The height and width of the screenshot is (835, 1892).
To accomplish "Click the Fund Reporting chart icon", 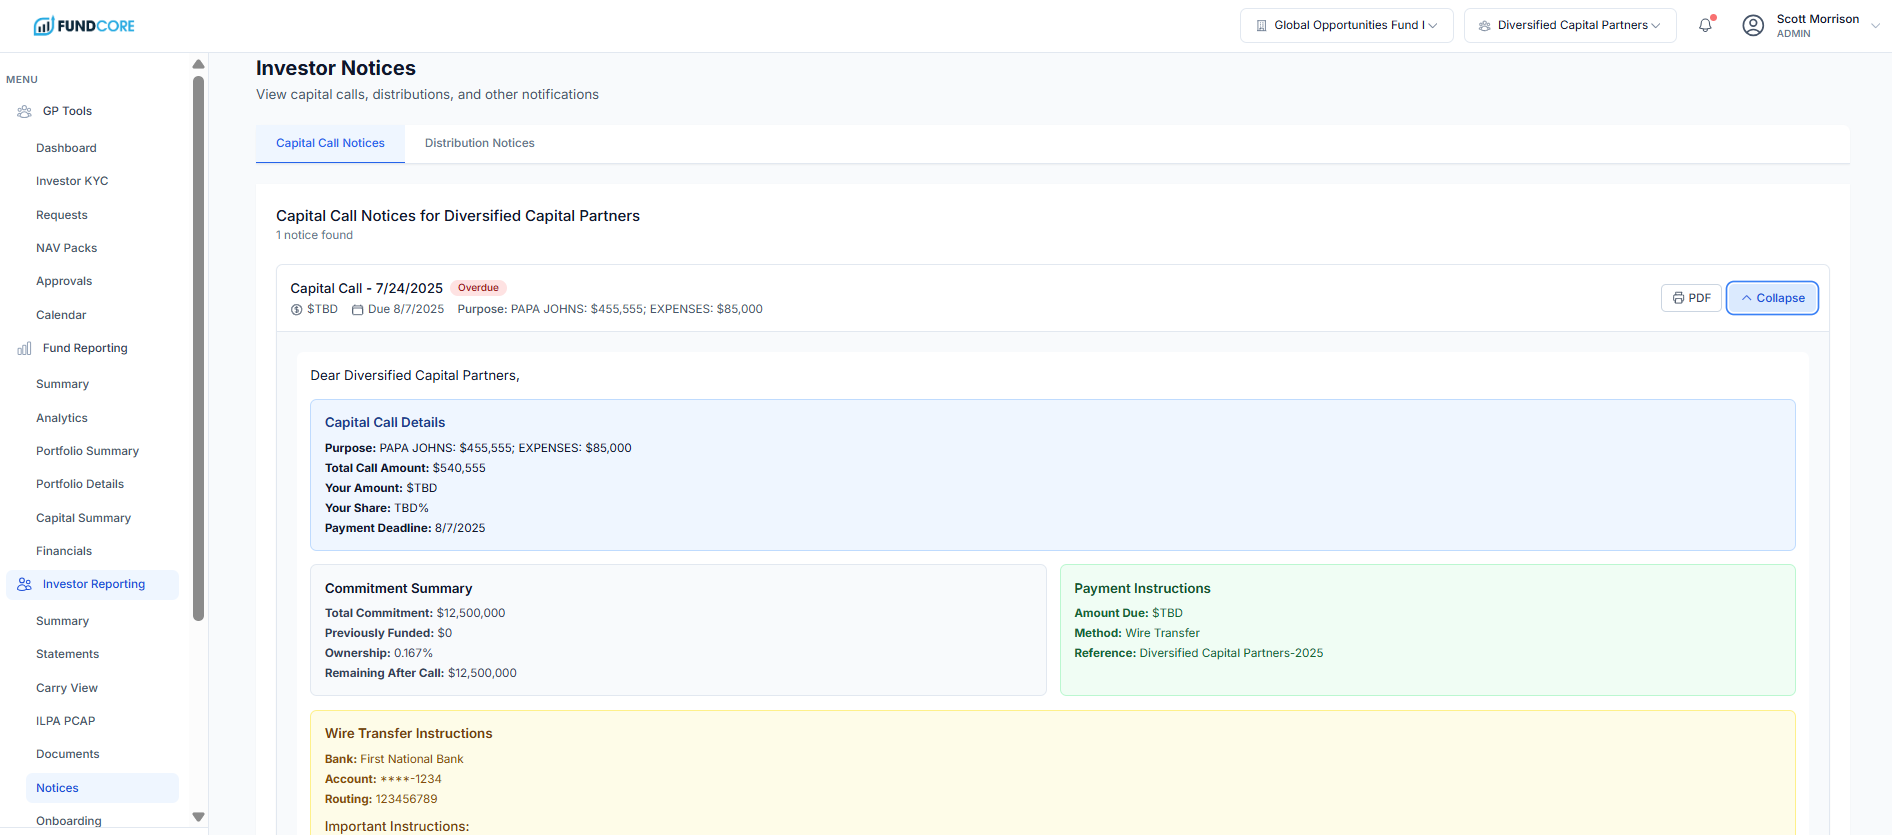I will pyautogui.click(x=25, y=349).
